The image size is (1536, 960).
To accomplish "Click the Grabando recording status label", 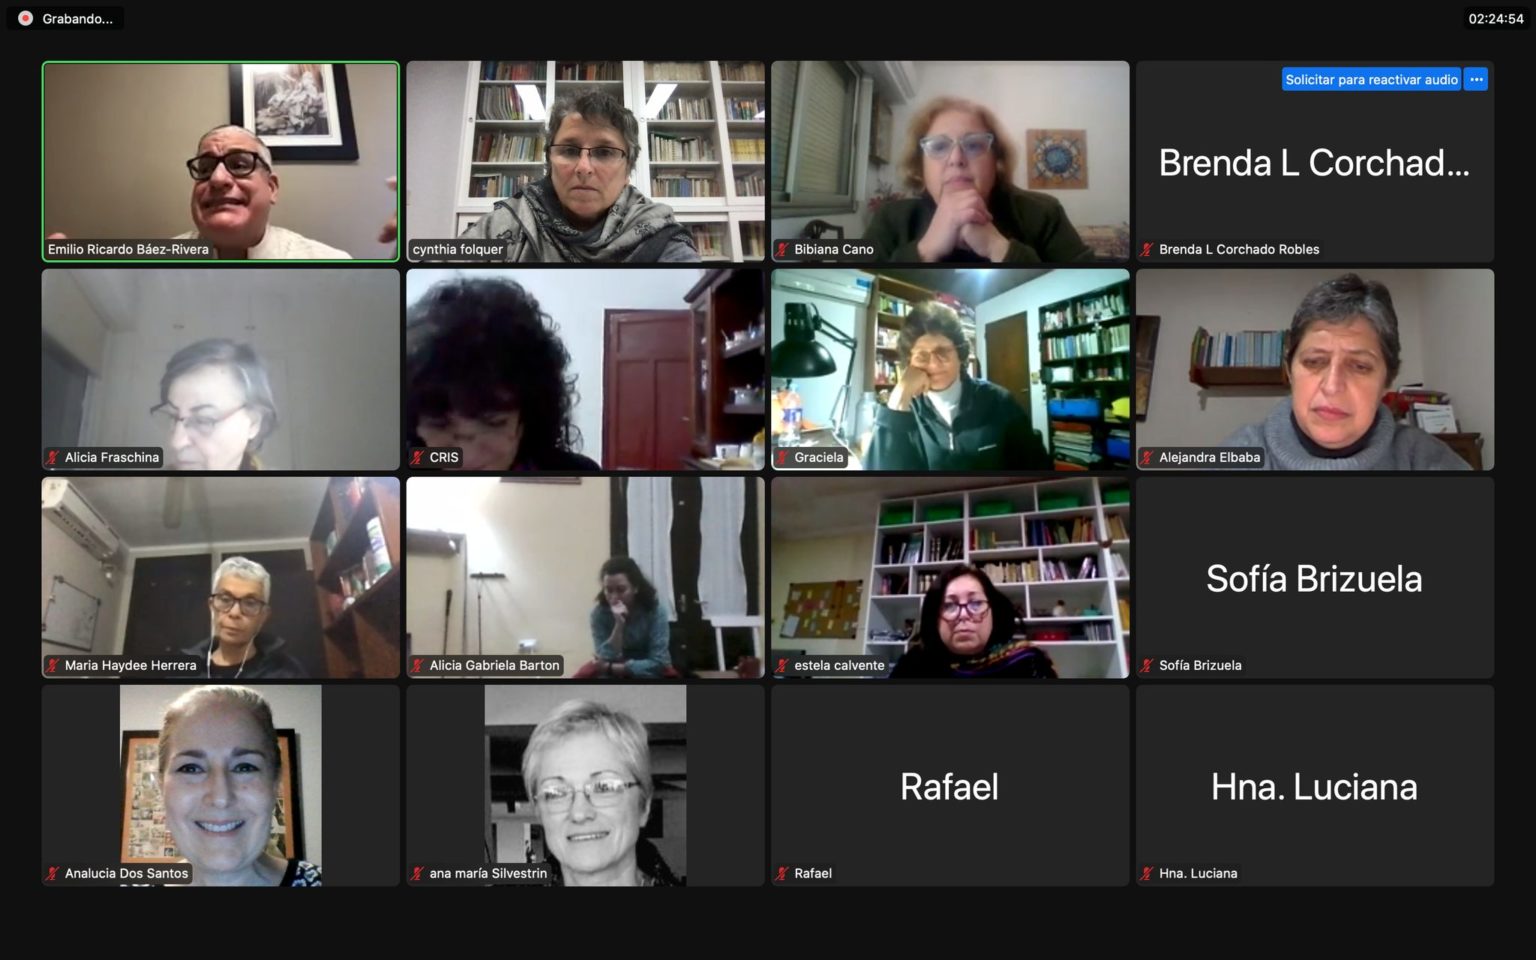I will click(x=77, y=18).
